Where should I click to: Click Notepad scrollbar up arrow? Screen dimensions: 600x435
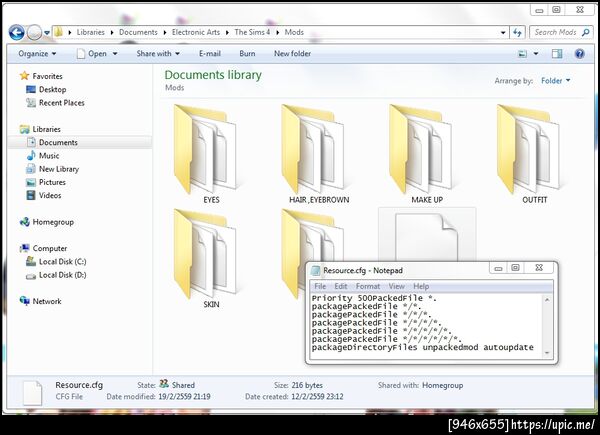point(547,300)
